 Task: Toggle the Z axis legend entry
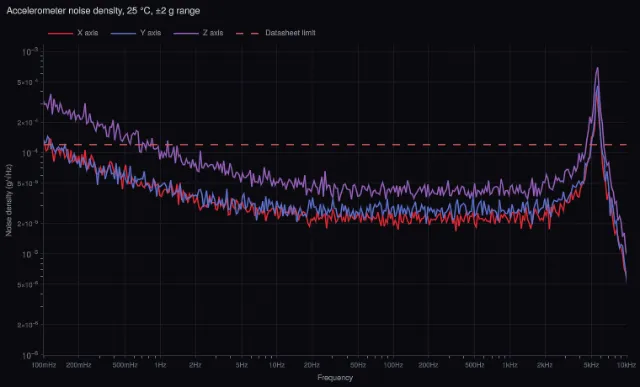coord(198,33)
